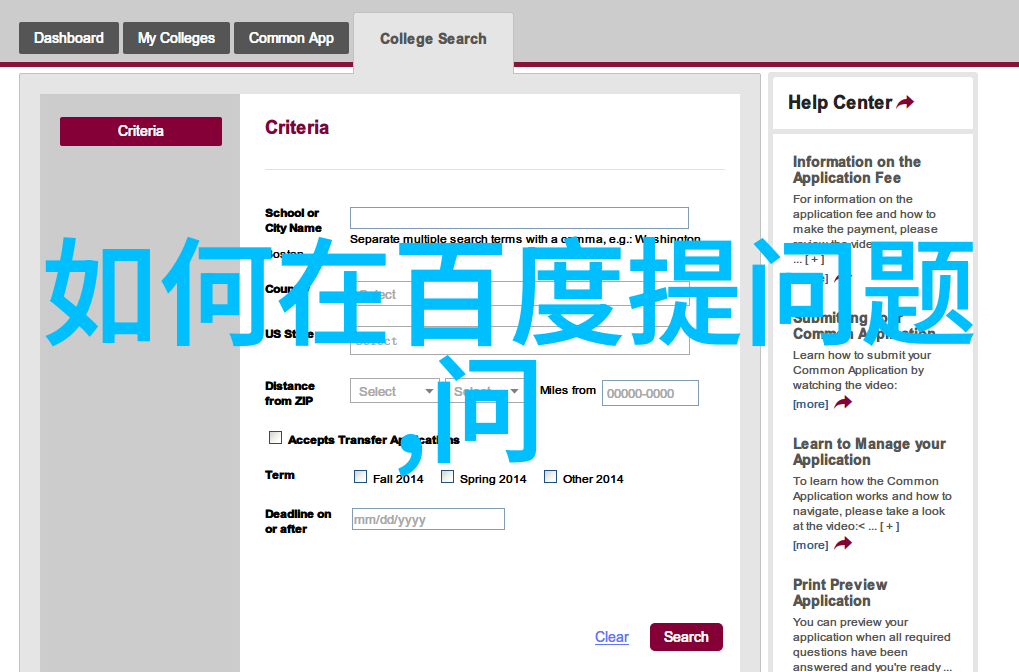1019x672 pixels.
Task: Open the Select dropdown just before 'Miles from'
Action: tap(487, 391)
